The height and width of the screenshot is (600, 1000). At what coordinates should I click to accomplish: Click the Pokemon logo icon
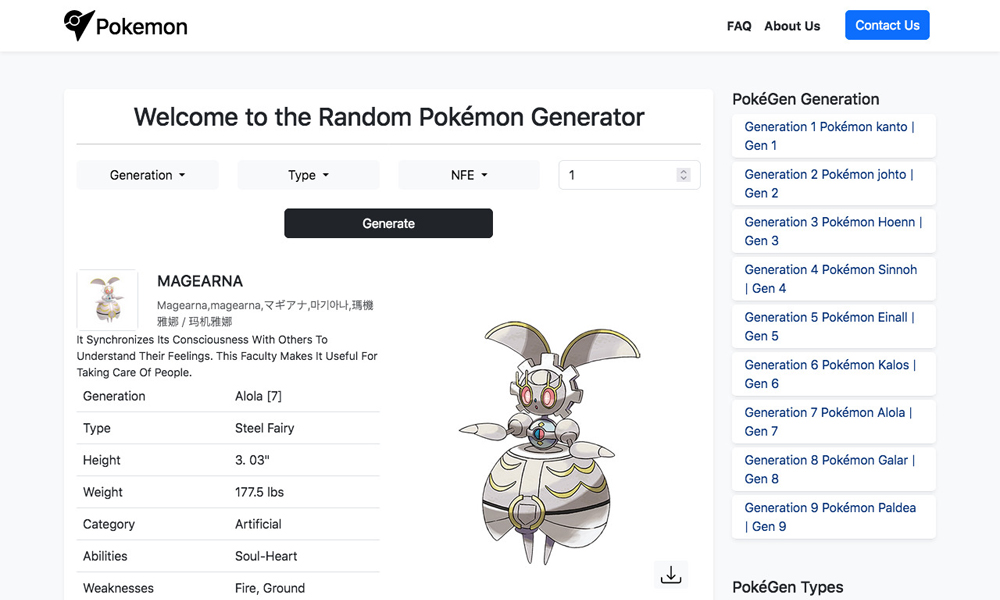point(79,26)
